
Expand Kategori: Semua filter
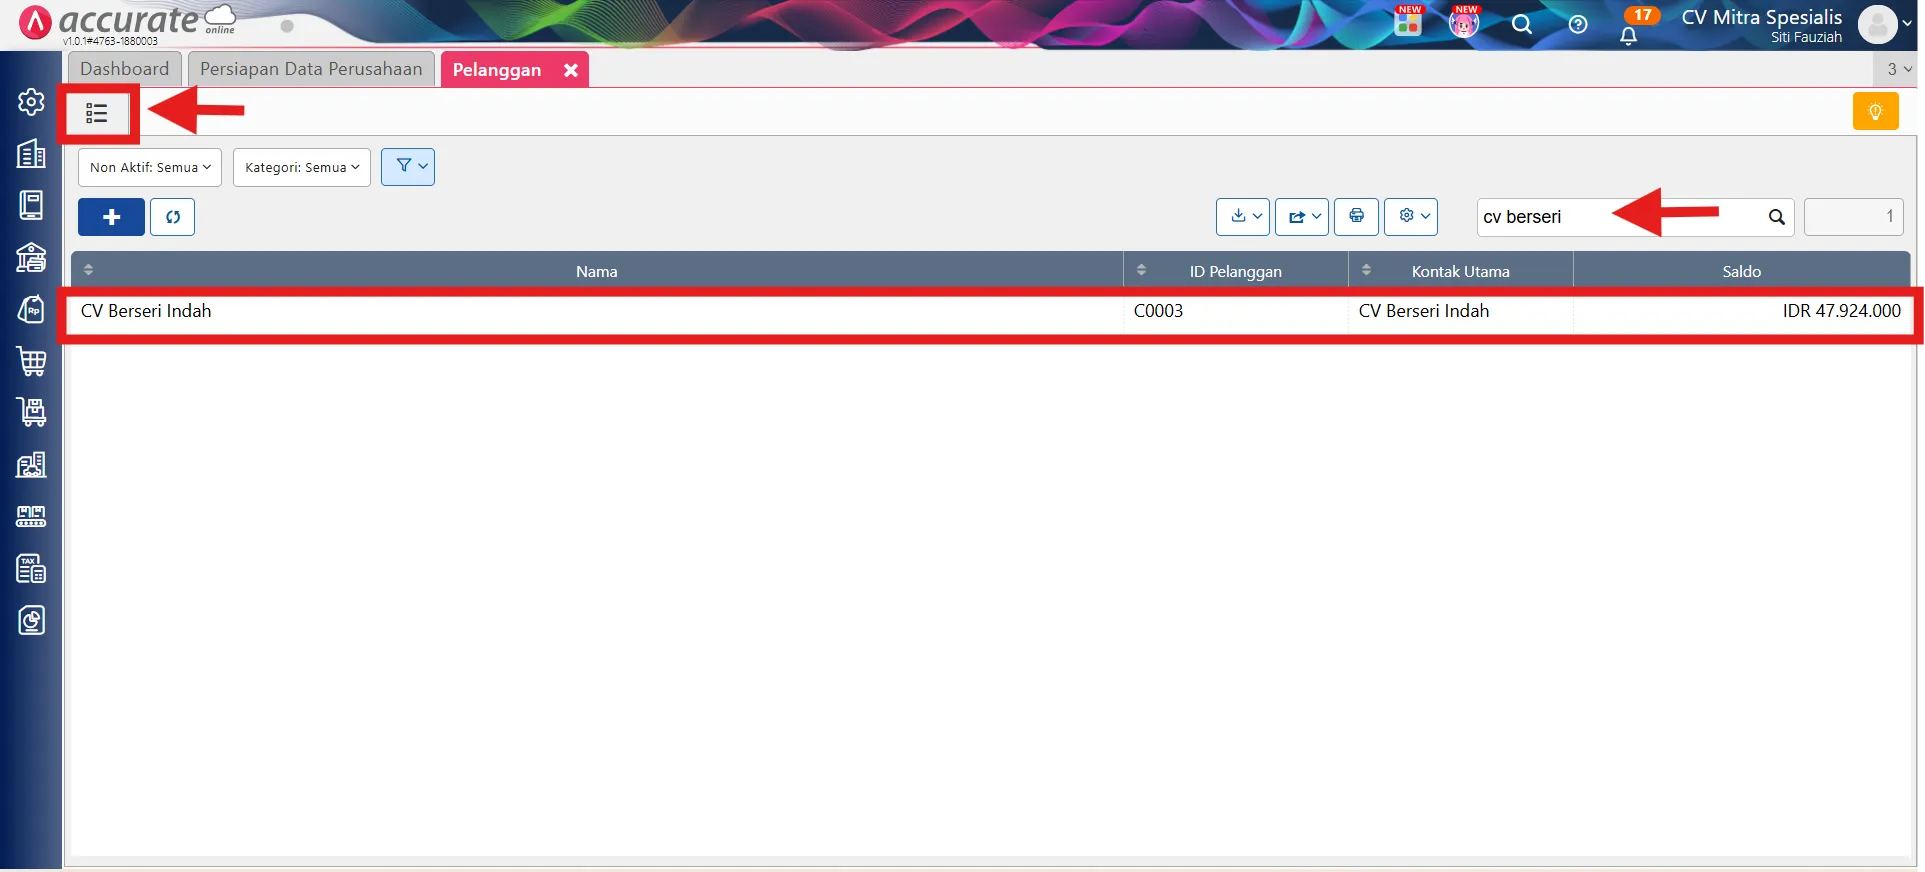[x=302, y=167]
